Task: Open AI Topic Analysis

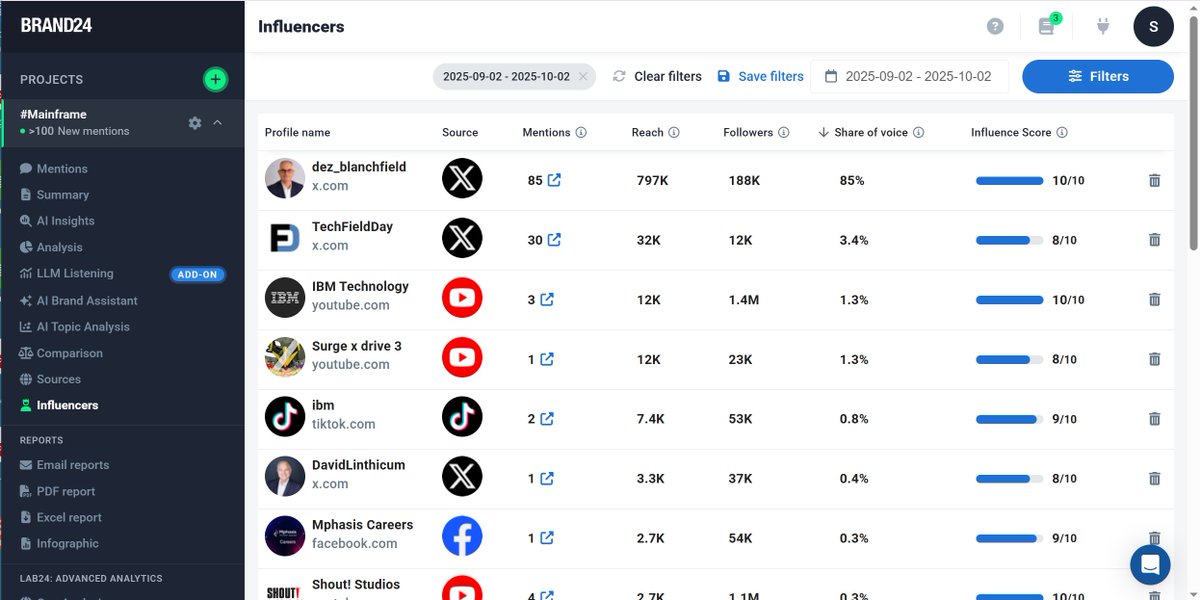Action: tap(83, 326)
